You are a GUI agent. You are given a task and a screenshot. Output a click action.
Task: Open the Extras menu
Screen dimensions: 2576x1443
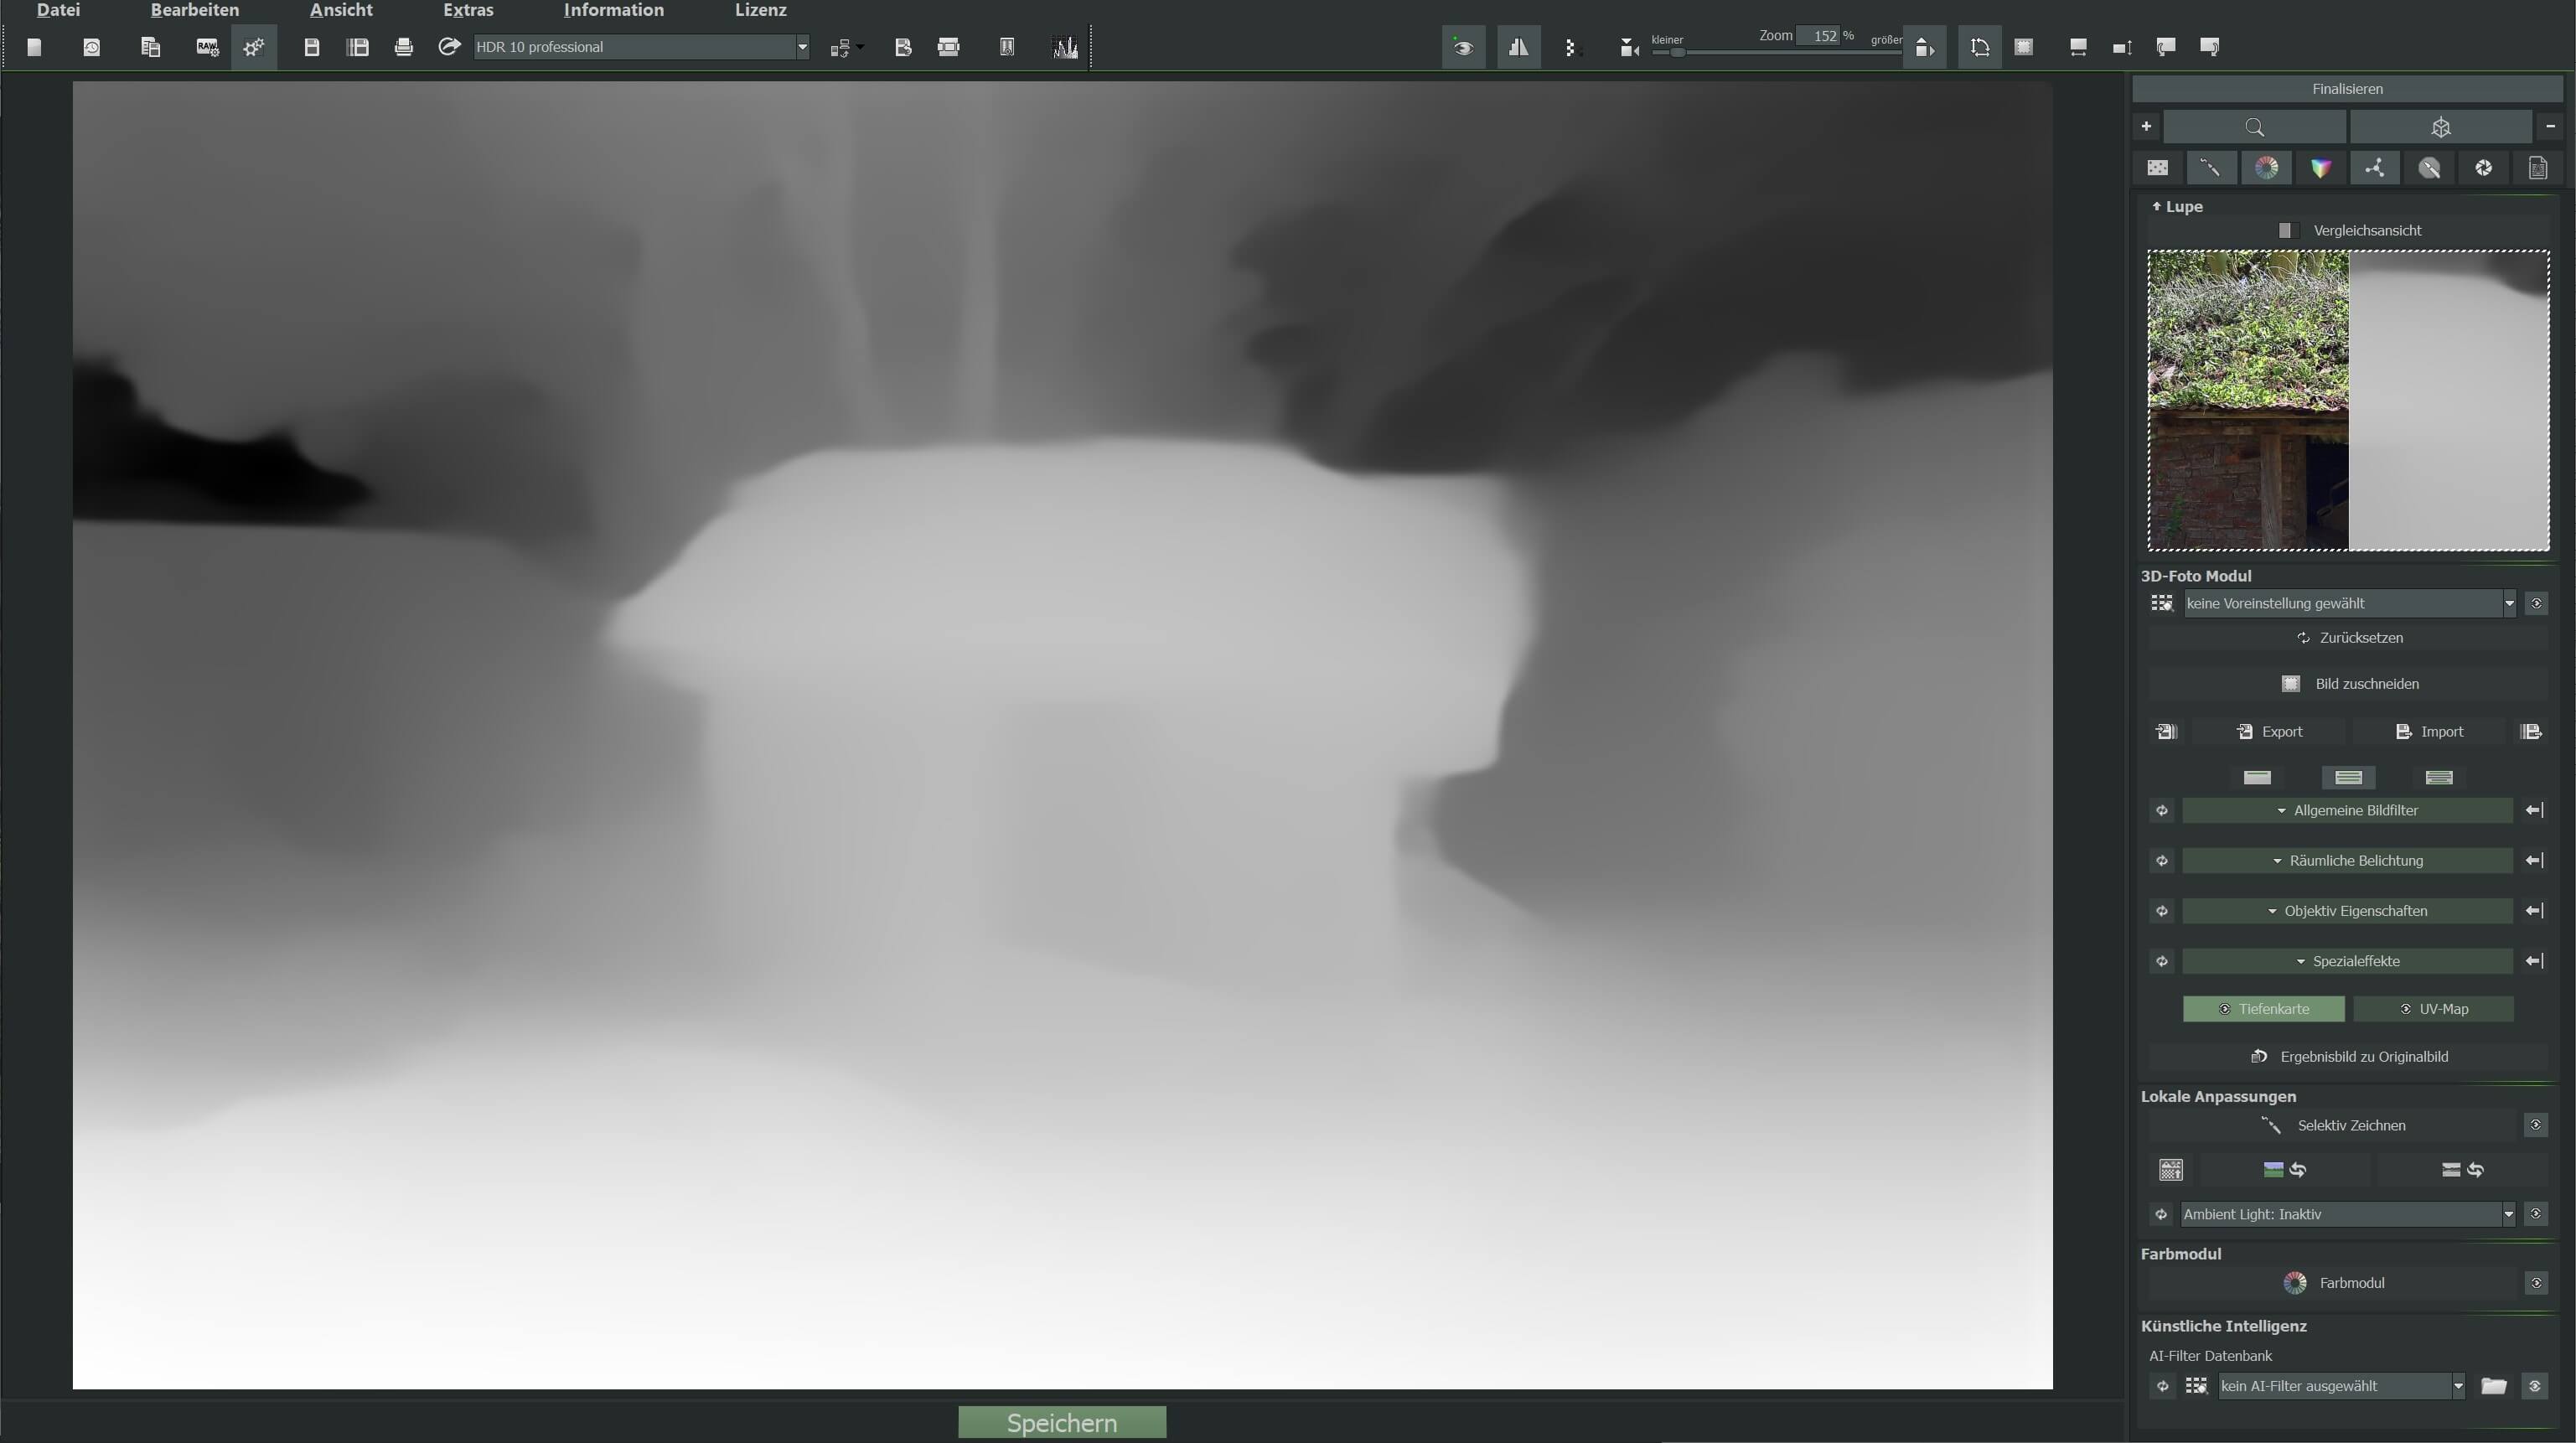coord(468,10)
